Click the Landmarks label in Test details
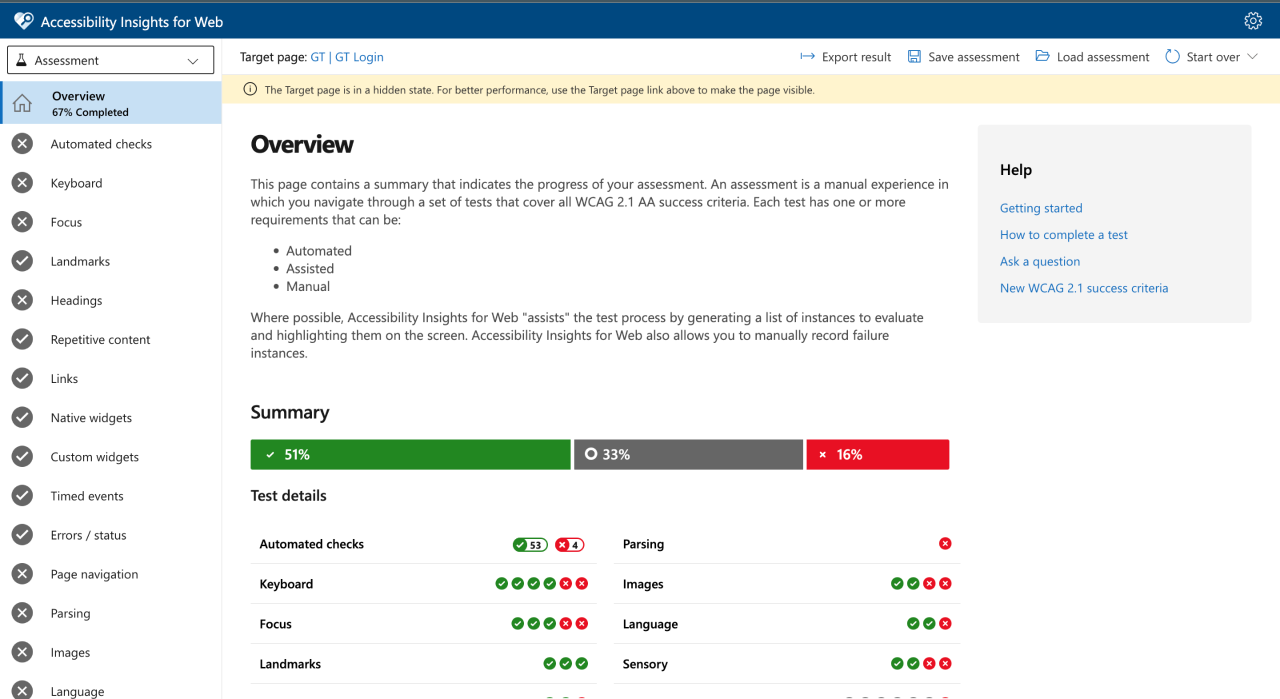Viewport: 1280px width, 699px height. pyautogui.click(x=290, y=664)
